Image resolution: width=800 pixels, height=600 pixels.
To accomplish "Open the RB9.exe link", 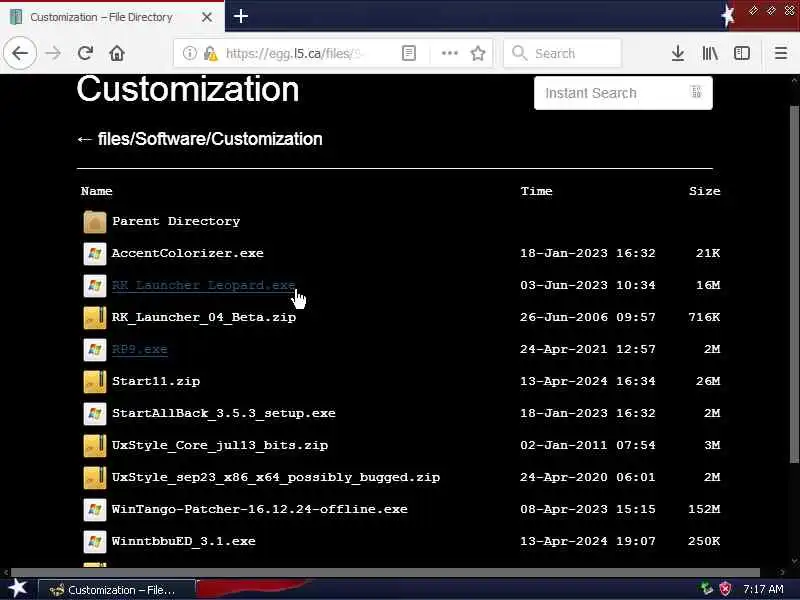I will click(x=140, y=349).
